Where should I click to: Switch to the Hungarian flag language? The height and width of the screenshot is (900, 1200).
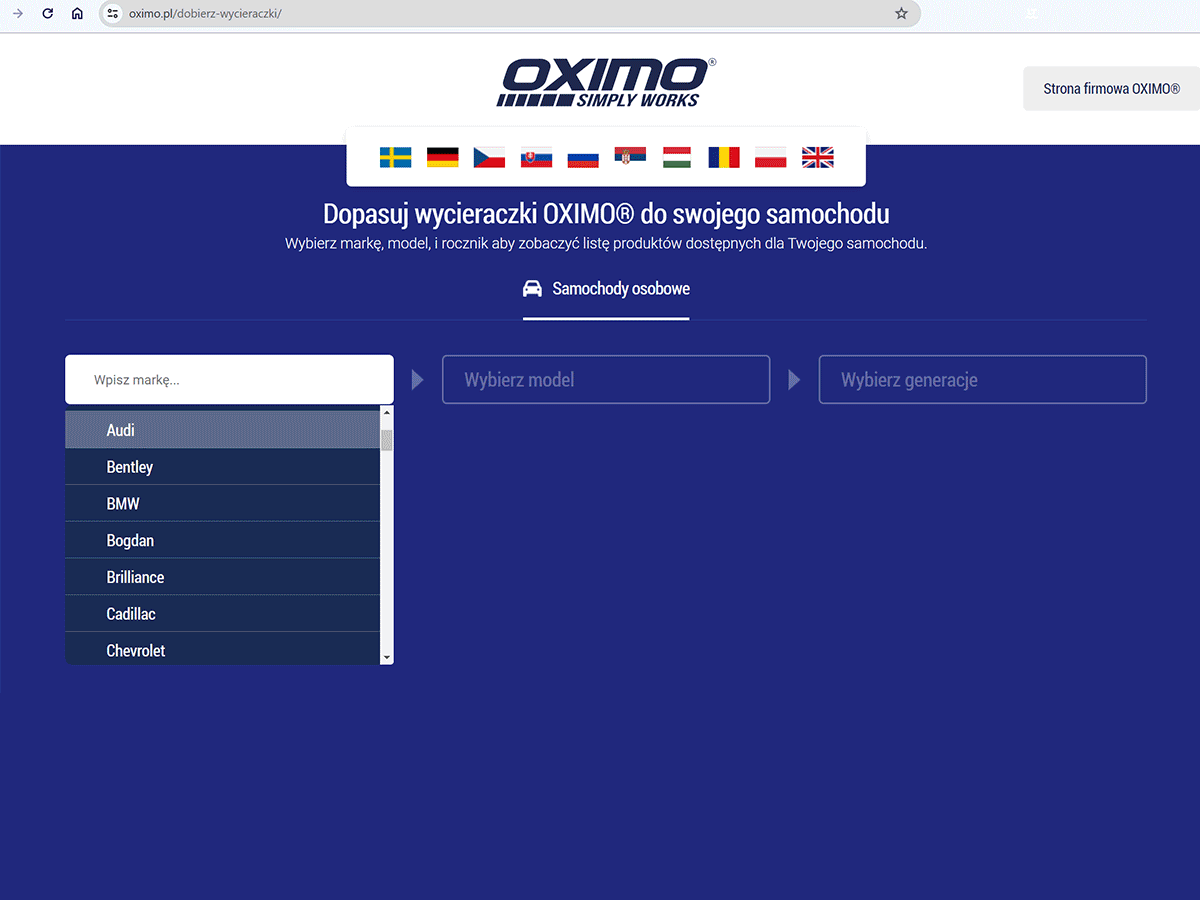[677, 157]
